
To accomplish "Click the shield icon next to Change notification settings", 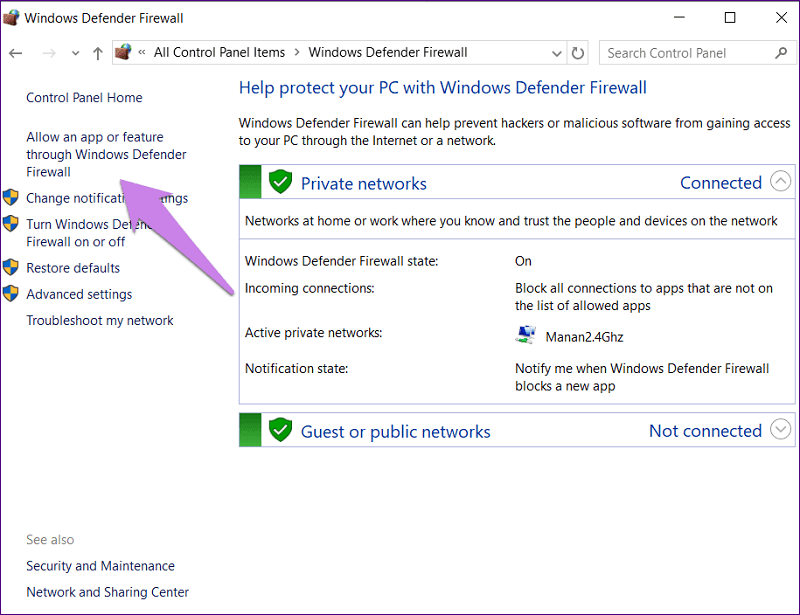I will (13, 198).
